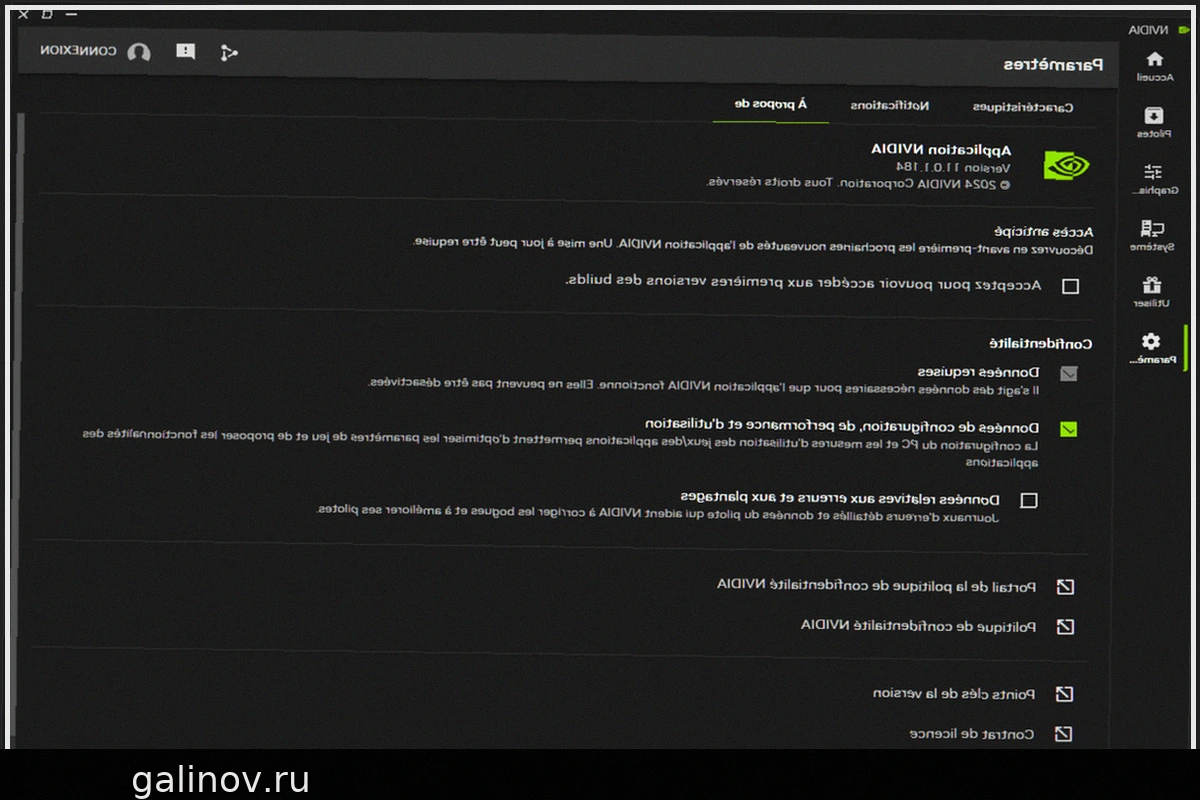
Task: Click external-link icon beside Contrat de licence
Action: (x=1065, y=734)
